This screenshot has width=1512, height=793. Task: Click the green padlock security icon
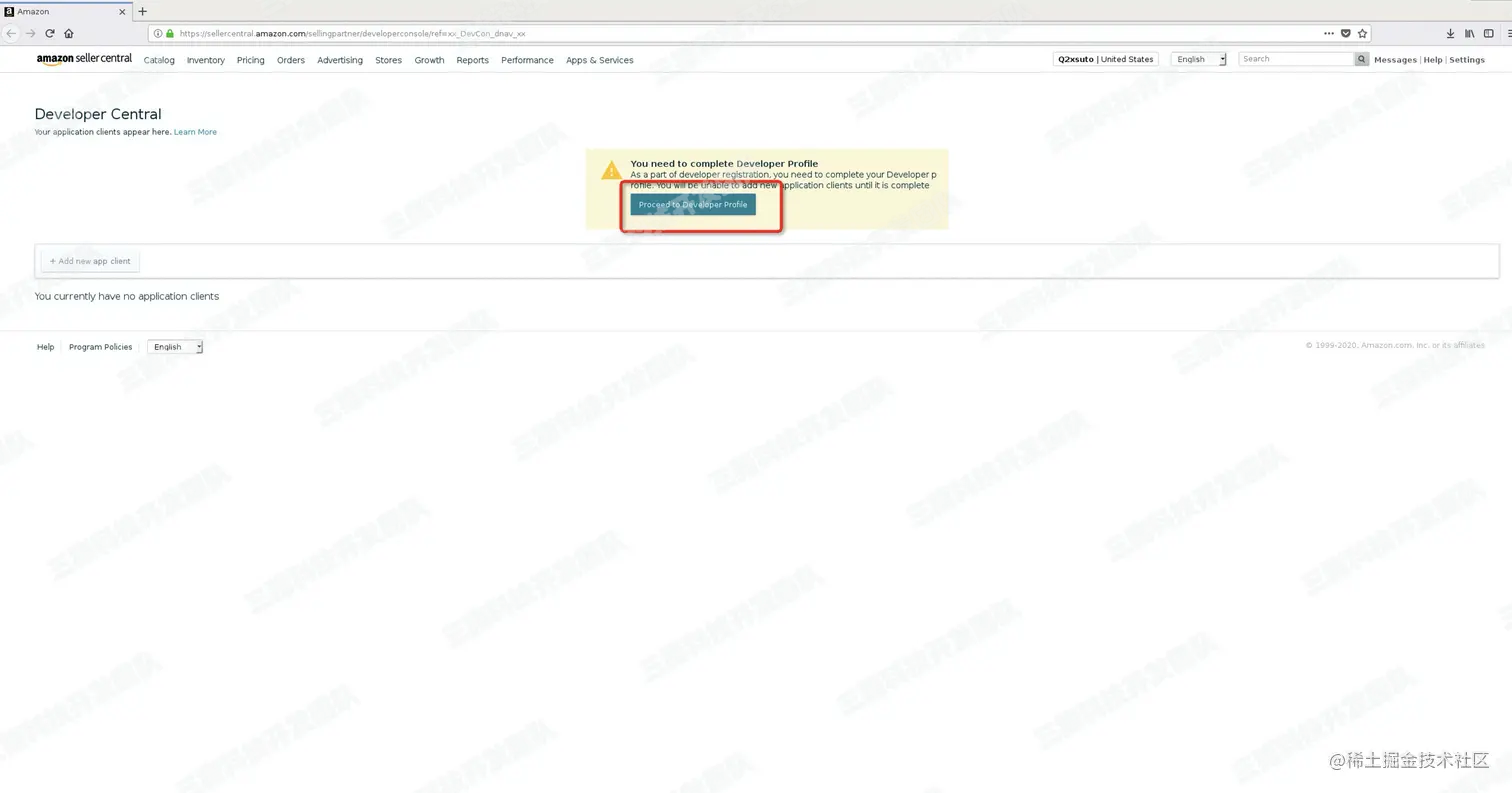(x=170, y=33)
